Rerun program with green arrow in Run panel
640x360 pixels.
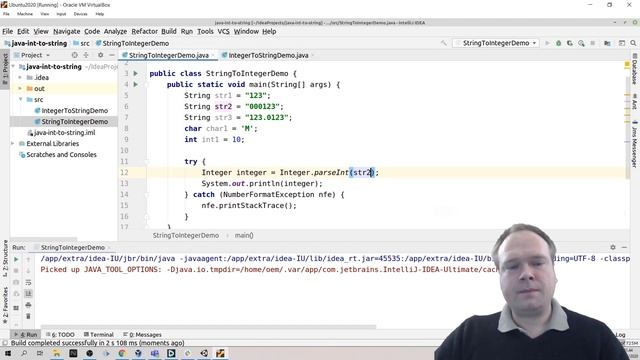[x=16, y=259]
